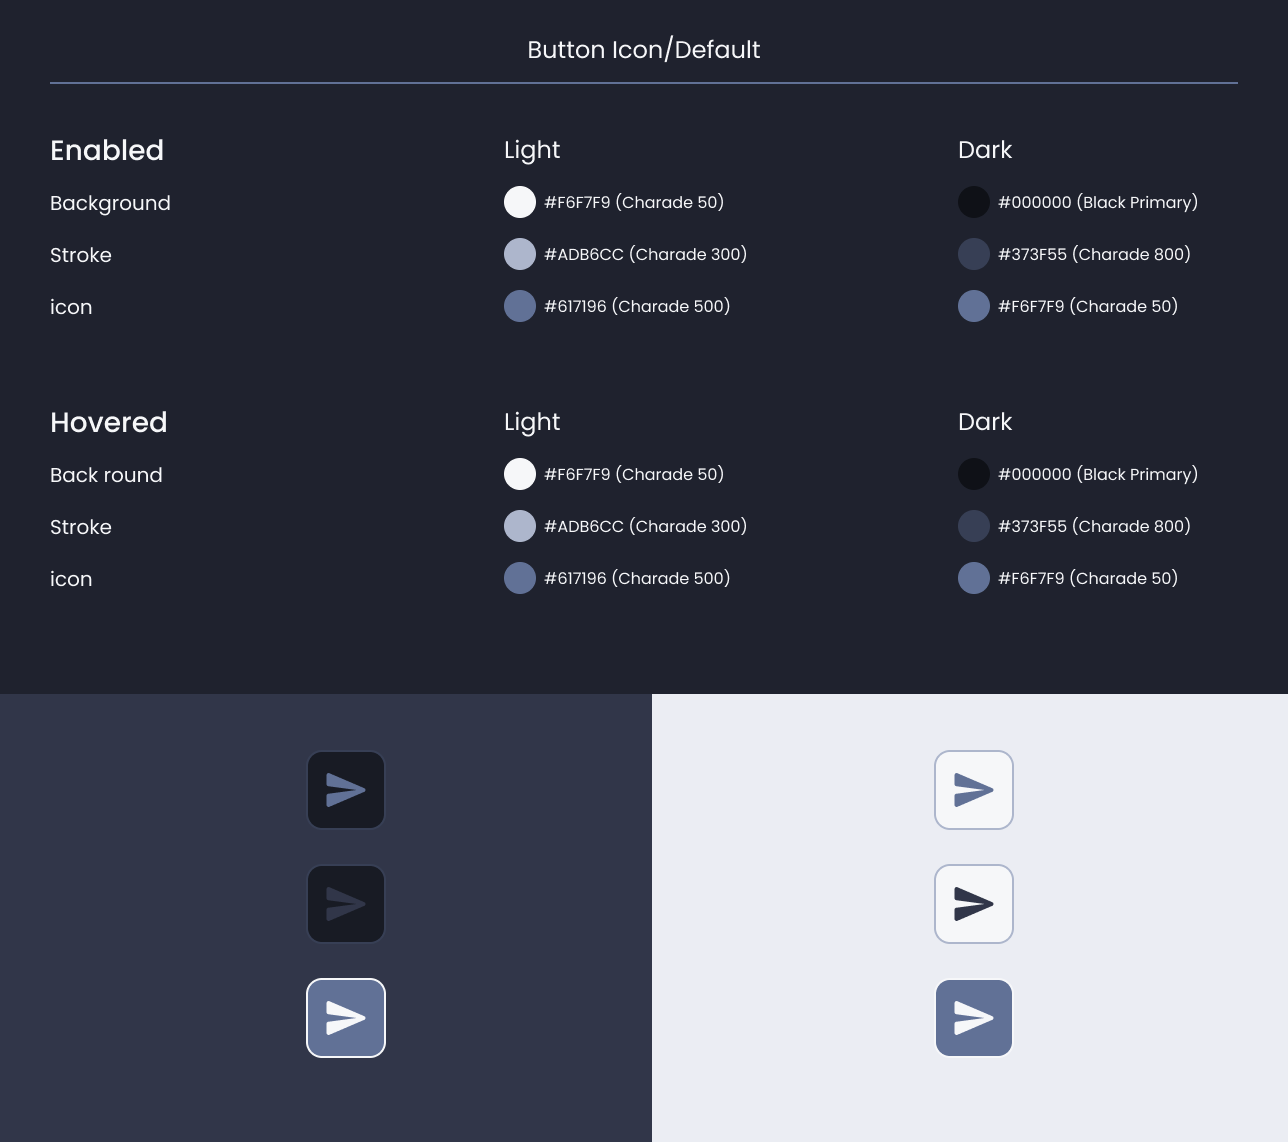
Task: Click the "Back round" label under Hovered
Action: [106, 475]
